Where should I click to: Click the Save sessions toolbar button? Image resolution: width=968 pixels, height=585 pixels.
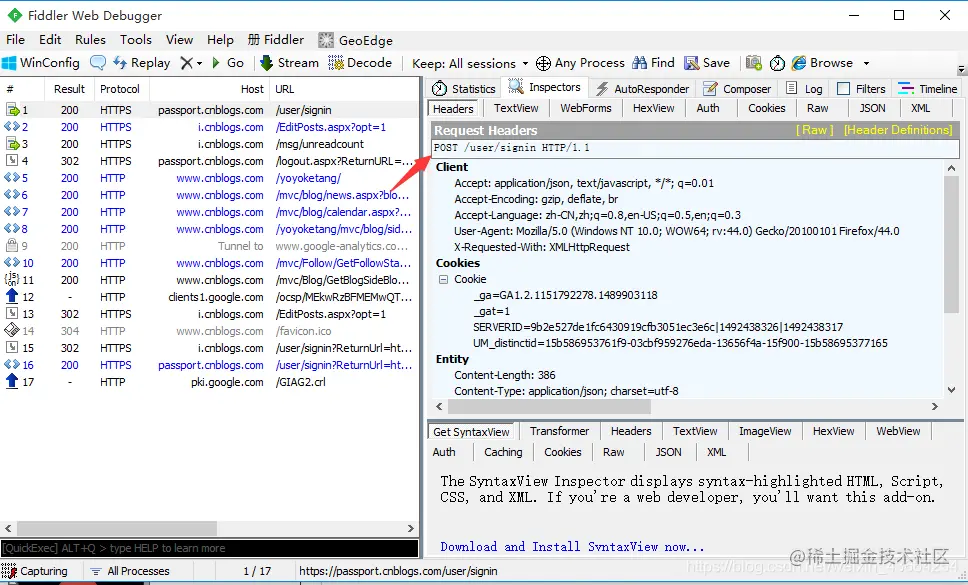[x=707, y=63]
